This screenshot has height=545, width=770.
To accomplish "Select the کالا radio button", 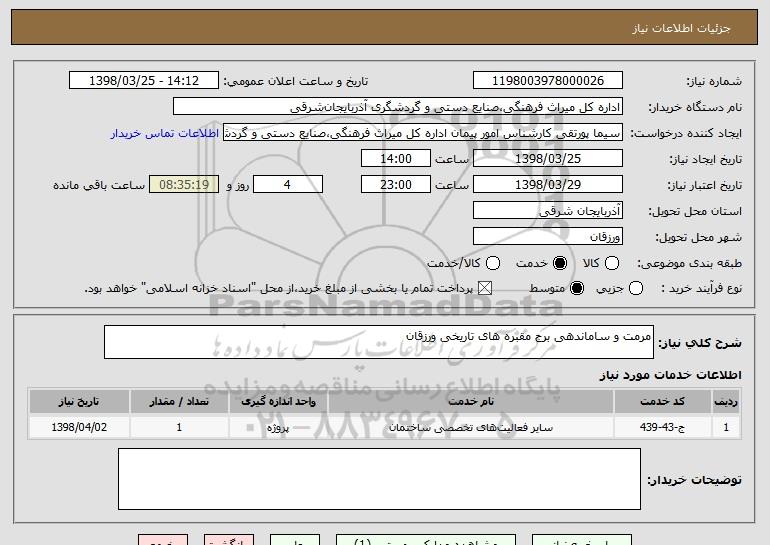I will (x=611, y=263).
